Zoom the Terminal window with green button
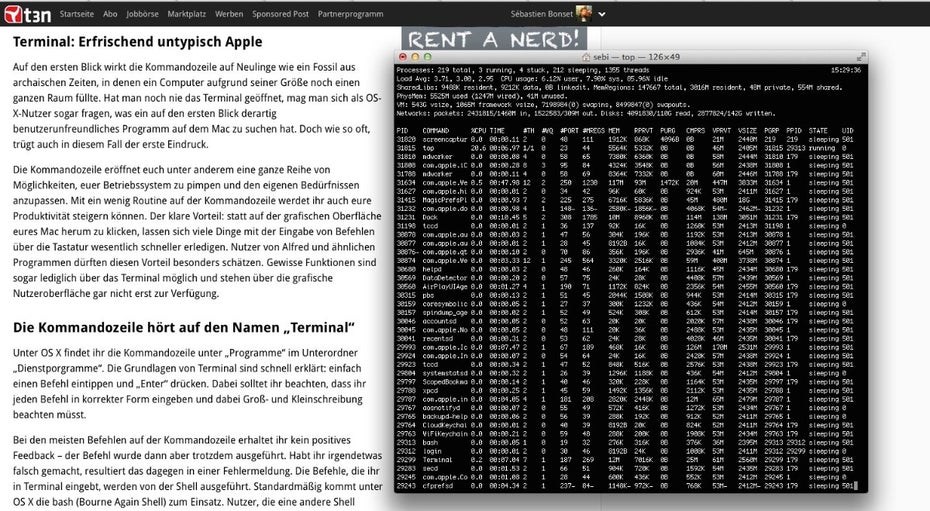The width and height of the screenshot is (930, 511). 428,57
